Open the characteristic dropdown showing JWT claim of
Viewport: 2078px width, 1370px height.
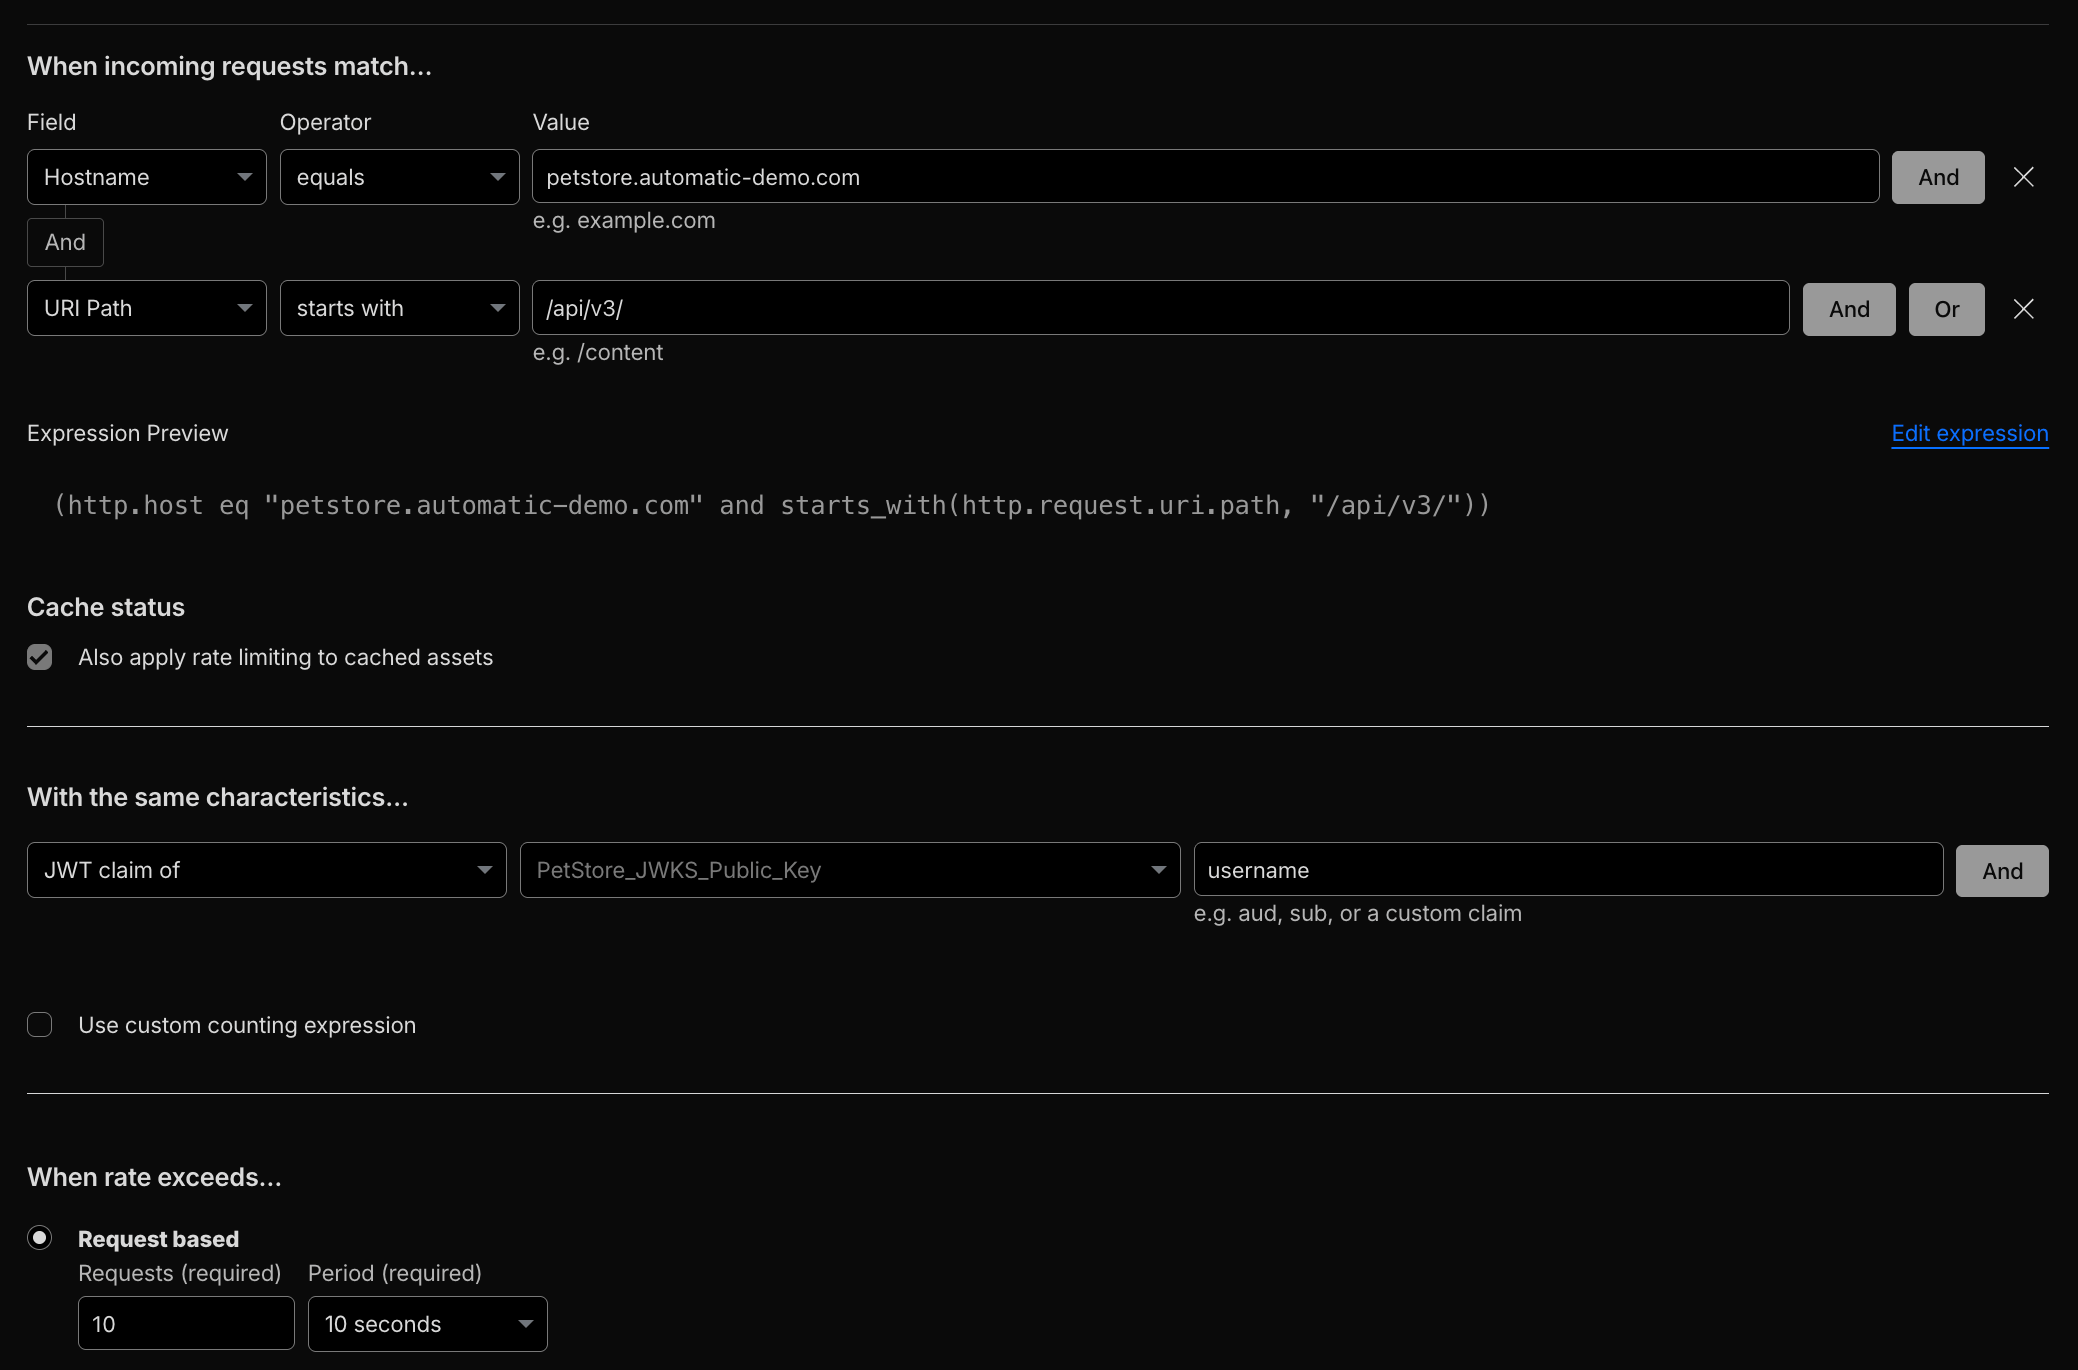click(265, 870)
